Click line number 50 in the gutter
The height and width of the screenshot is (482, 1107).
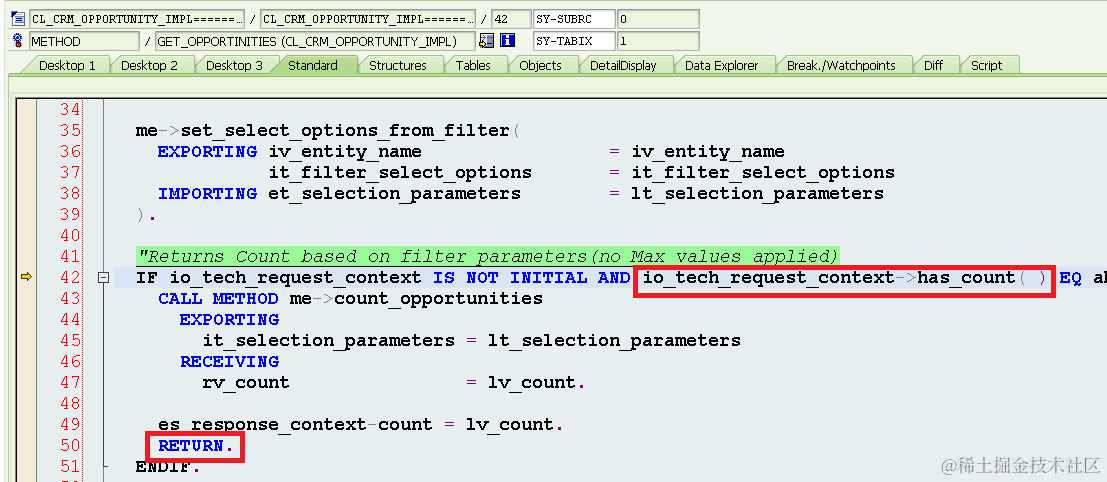(x=69, y=445)
